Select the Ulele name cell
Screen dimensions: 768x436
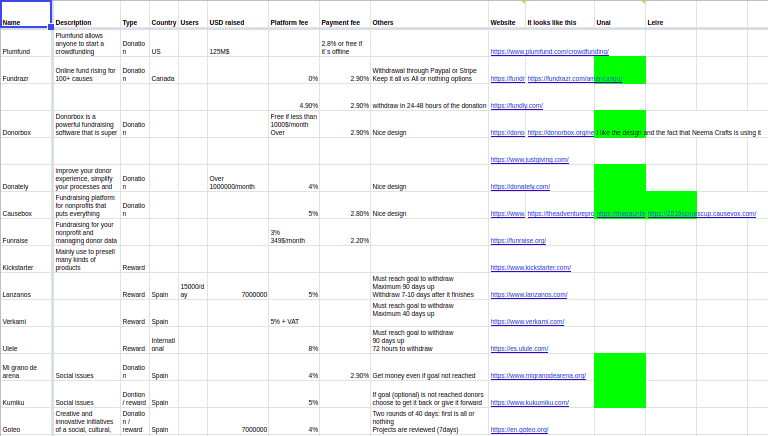[x=26, y=340]
